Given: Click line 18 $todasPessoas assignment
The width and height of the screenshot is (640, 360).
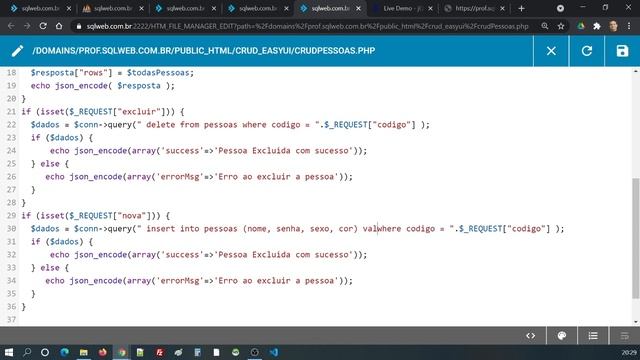Looking at the screenshot, I should (x=112, y=73).
